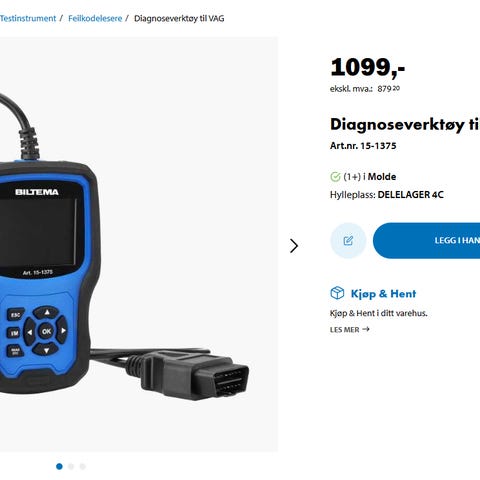Click the green stock availability checkmark
Image resolution: width=480 pixels, height=480 pixels.
click(335, 177)
